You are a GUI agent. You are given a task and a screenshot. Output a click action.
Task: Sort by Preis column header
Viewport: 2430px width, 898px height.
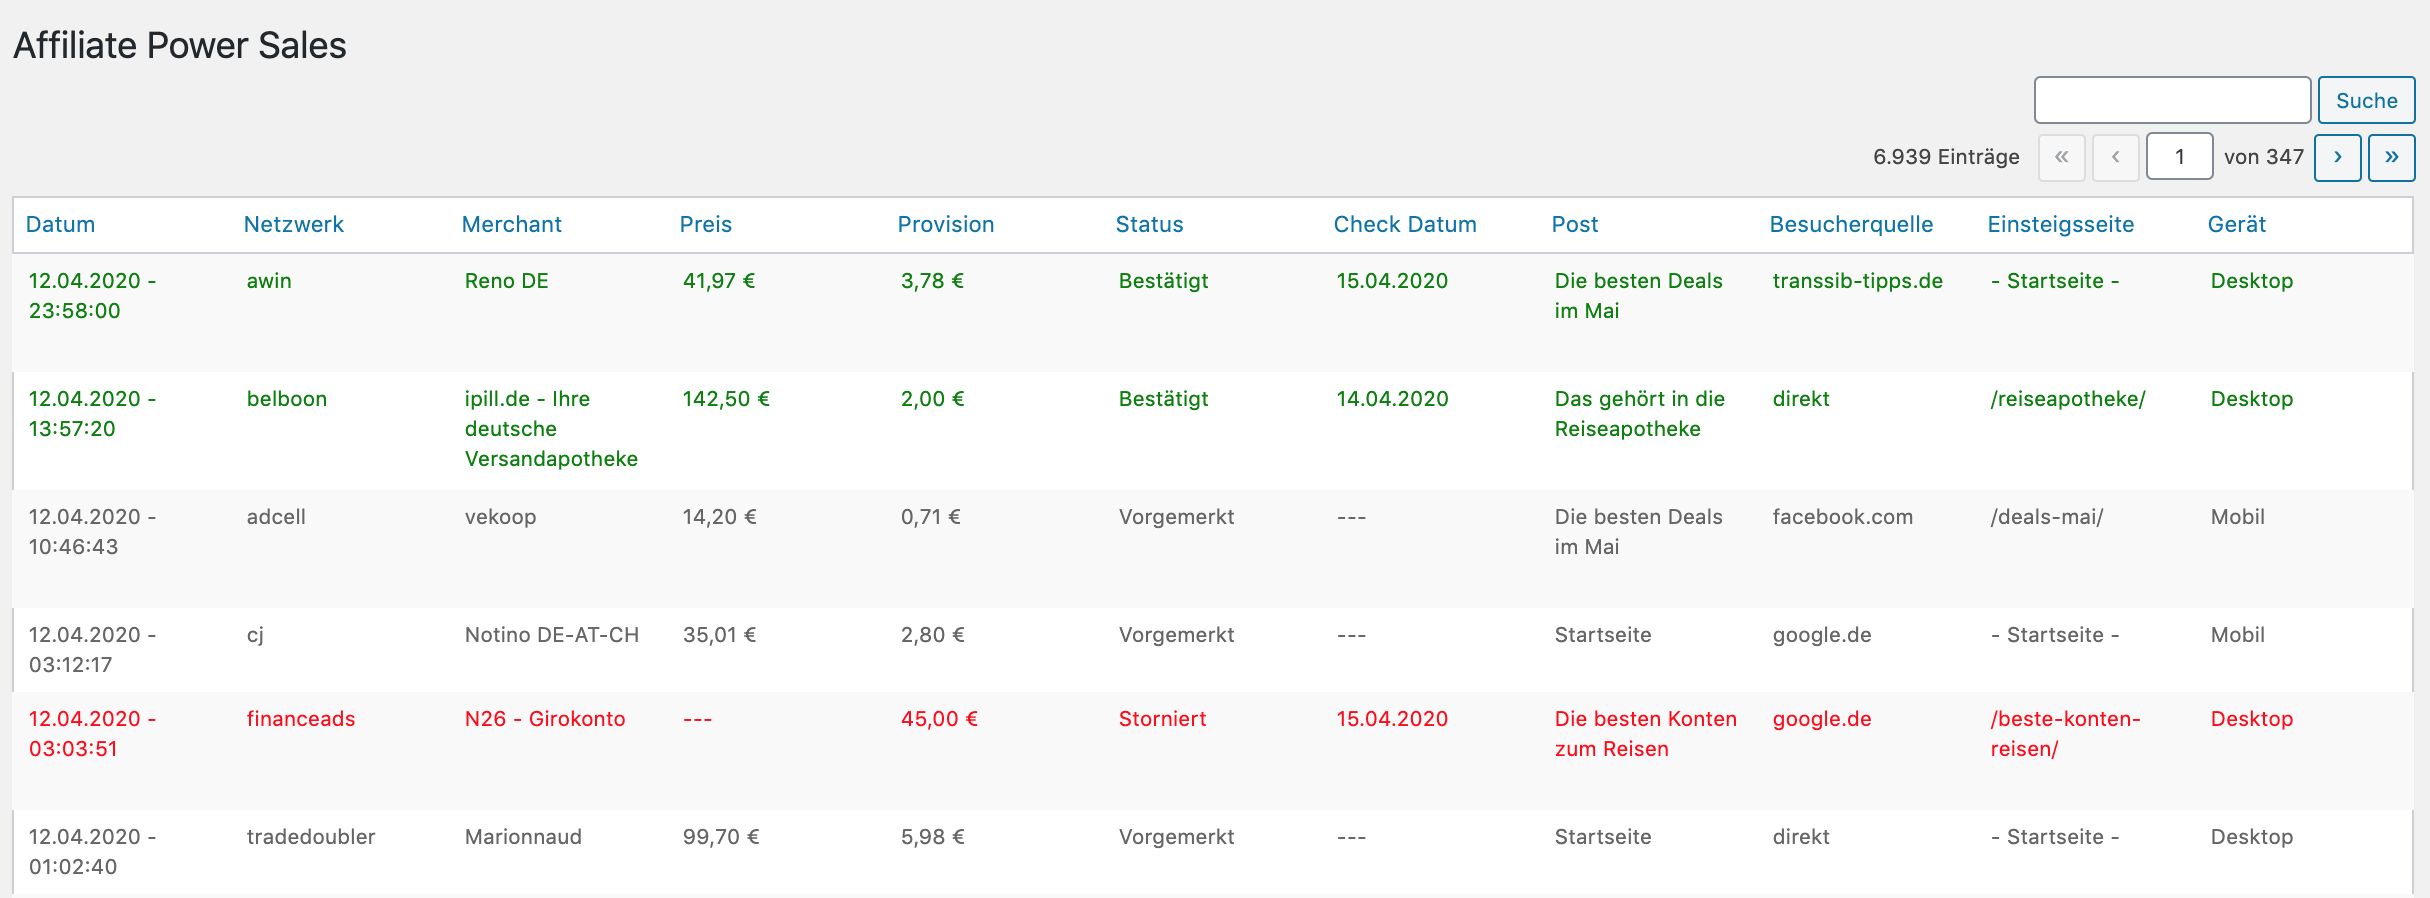(706, 224)
